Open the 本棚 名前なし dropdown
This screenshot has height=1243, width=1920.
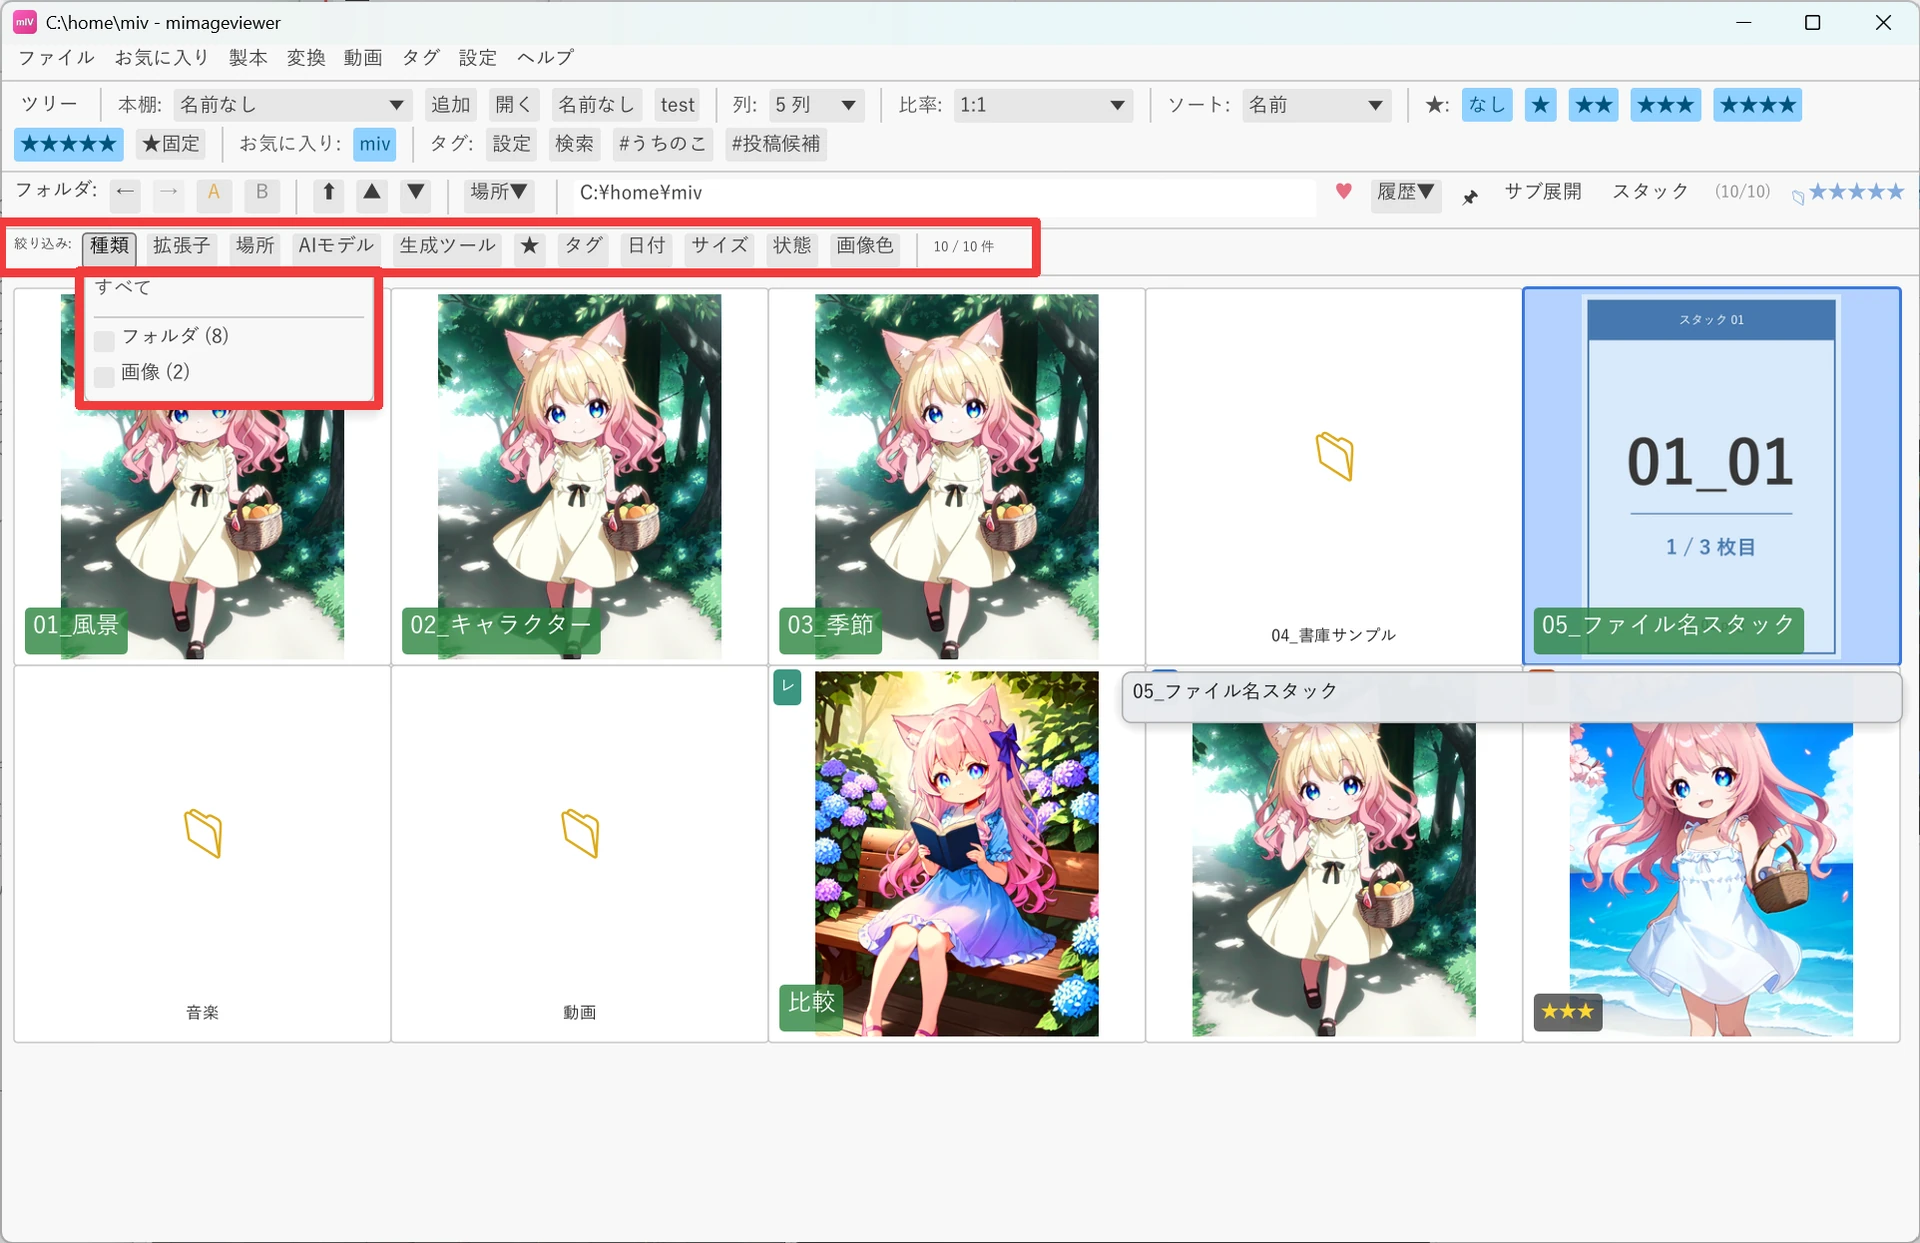tap(291, 105)
